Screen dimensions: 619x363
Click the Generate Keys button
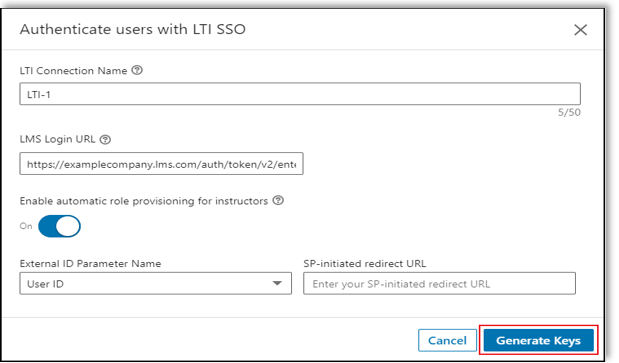tap(538, 340)
